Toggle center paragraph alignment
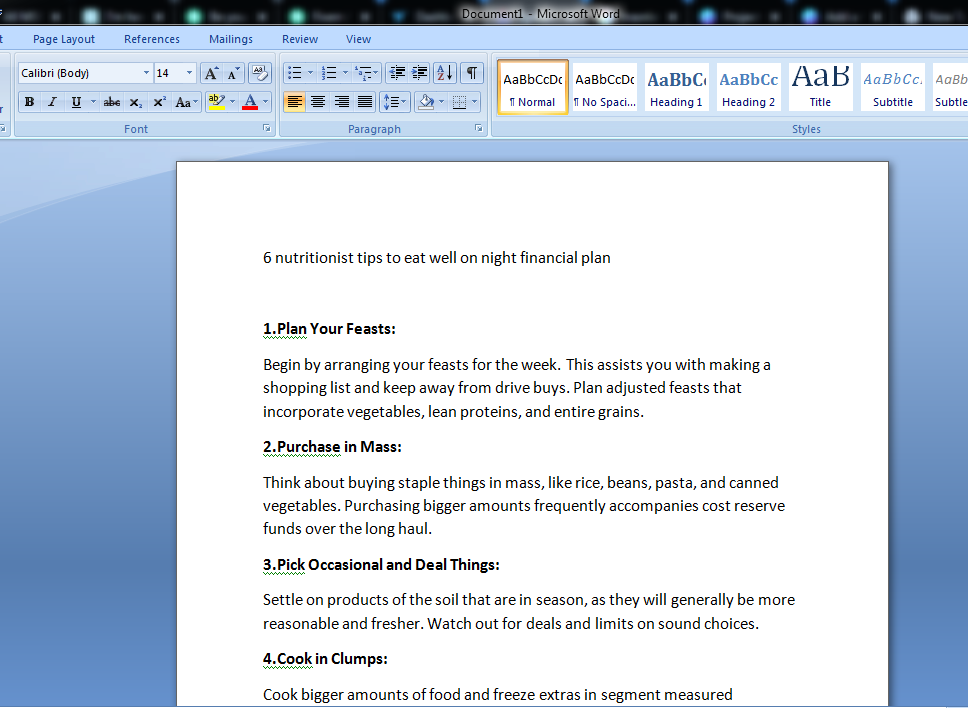Viewport: 968px width, 708px height. click(317, 103)
